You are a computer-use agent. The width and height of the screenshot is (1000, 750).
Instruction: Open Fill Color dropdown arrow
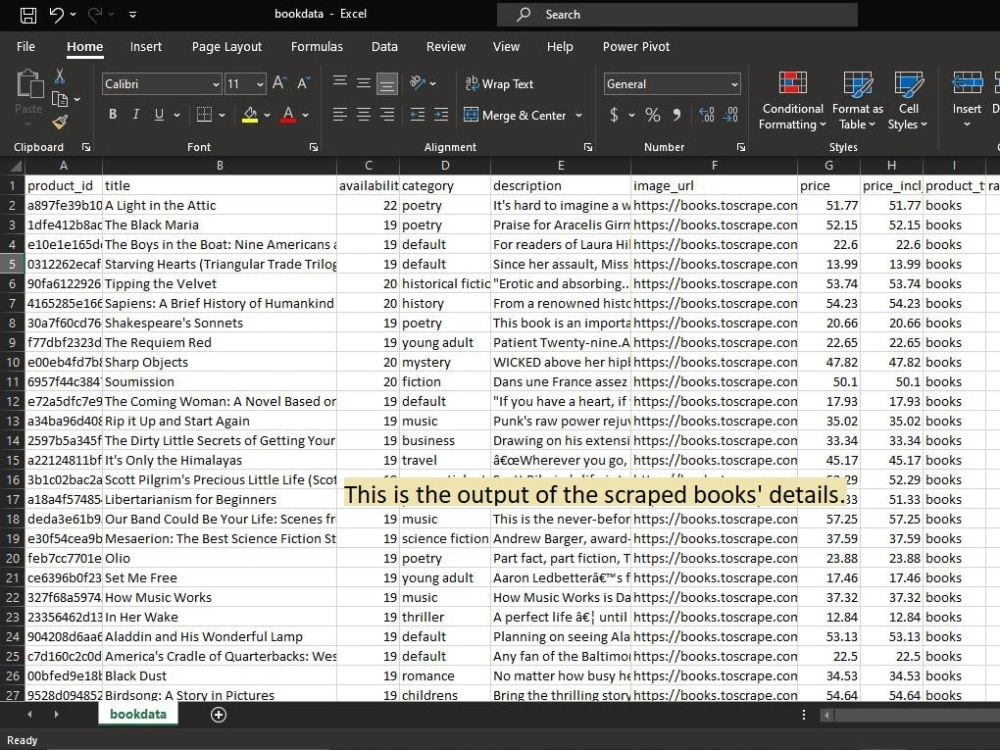pyautogui.click(x=267, y=115)
